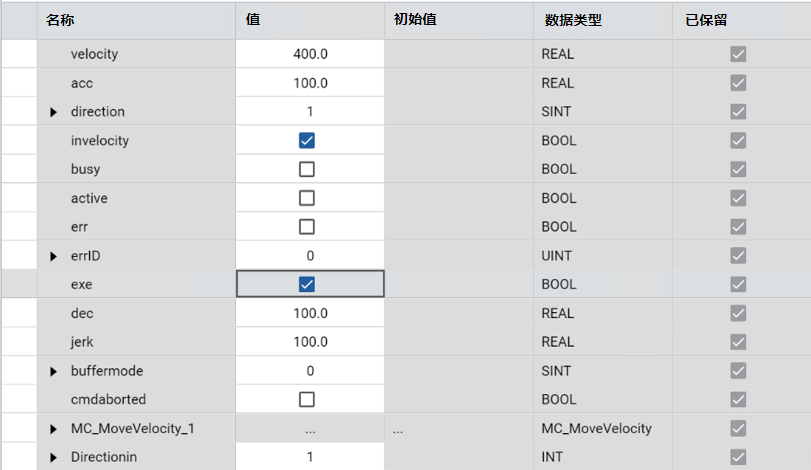
Task: Click the 数据类型 column header
Action: coord(573,20)
